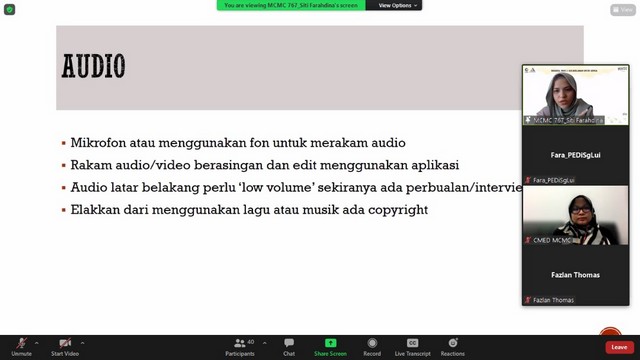Screen dimensions: 640x360
Task: Select the MCMC 767_Siti Farahdina video thumbnail
Action: coord(576,95)
